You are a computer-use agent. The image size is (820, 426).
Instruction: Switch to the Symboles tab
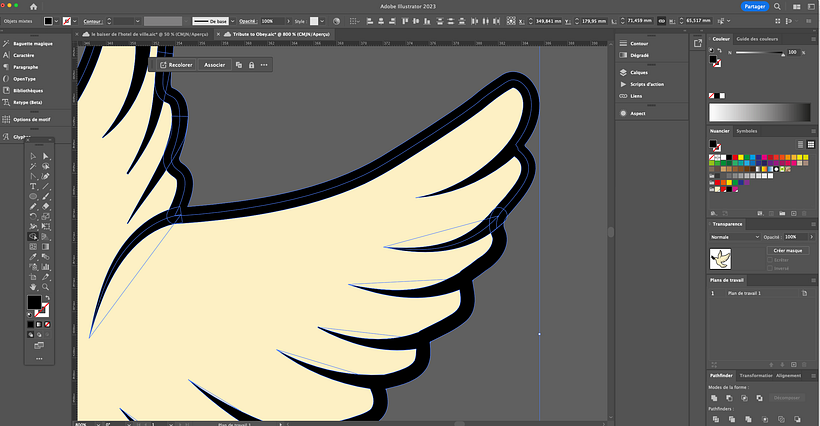[x=747, y=131]
